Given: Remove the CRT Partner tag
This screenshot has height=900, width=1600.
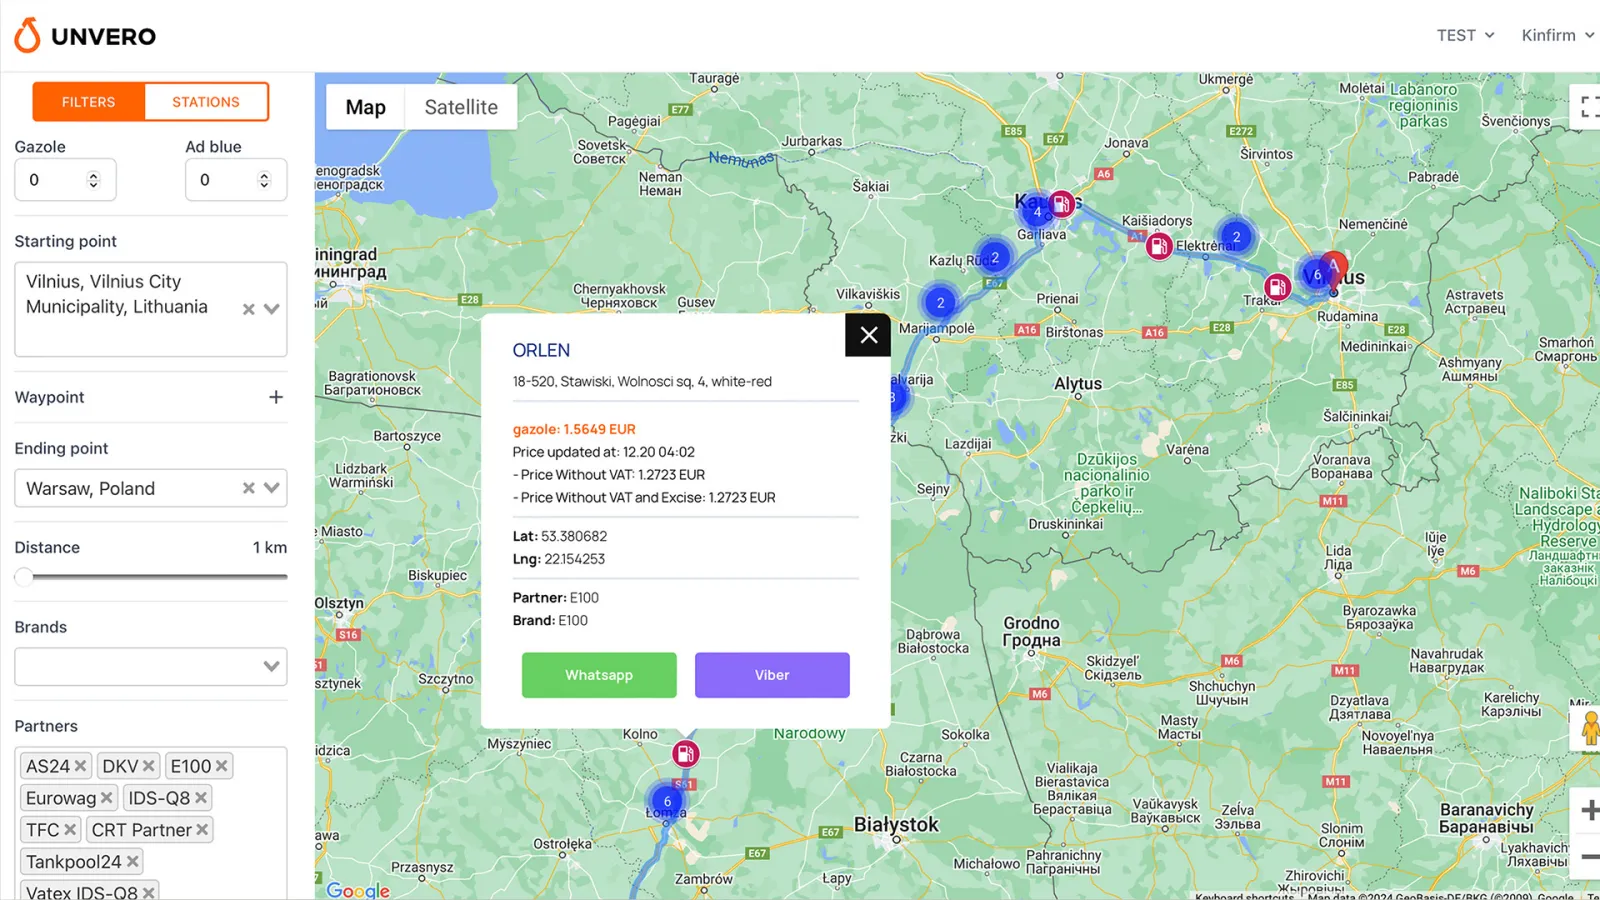Looking at the screenshot, I should coord(202,830).
